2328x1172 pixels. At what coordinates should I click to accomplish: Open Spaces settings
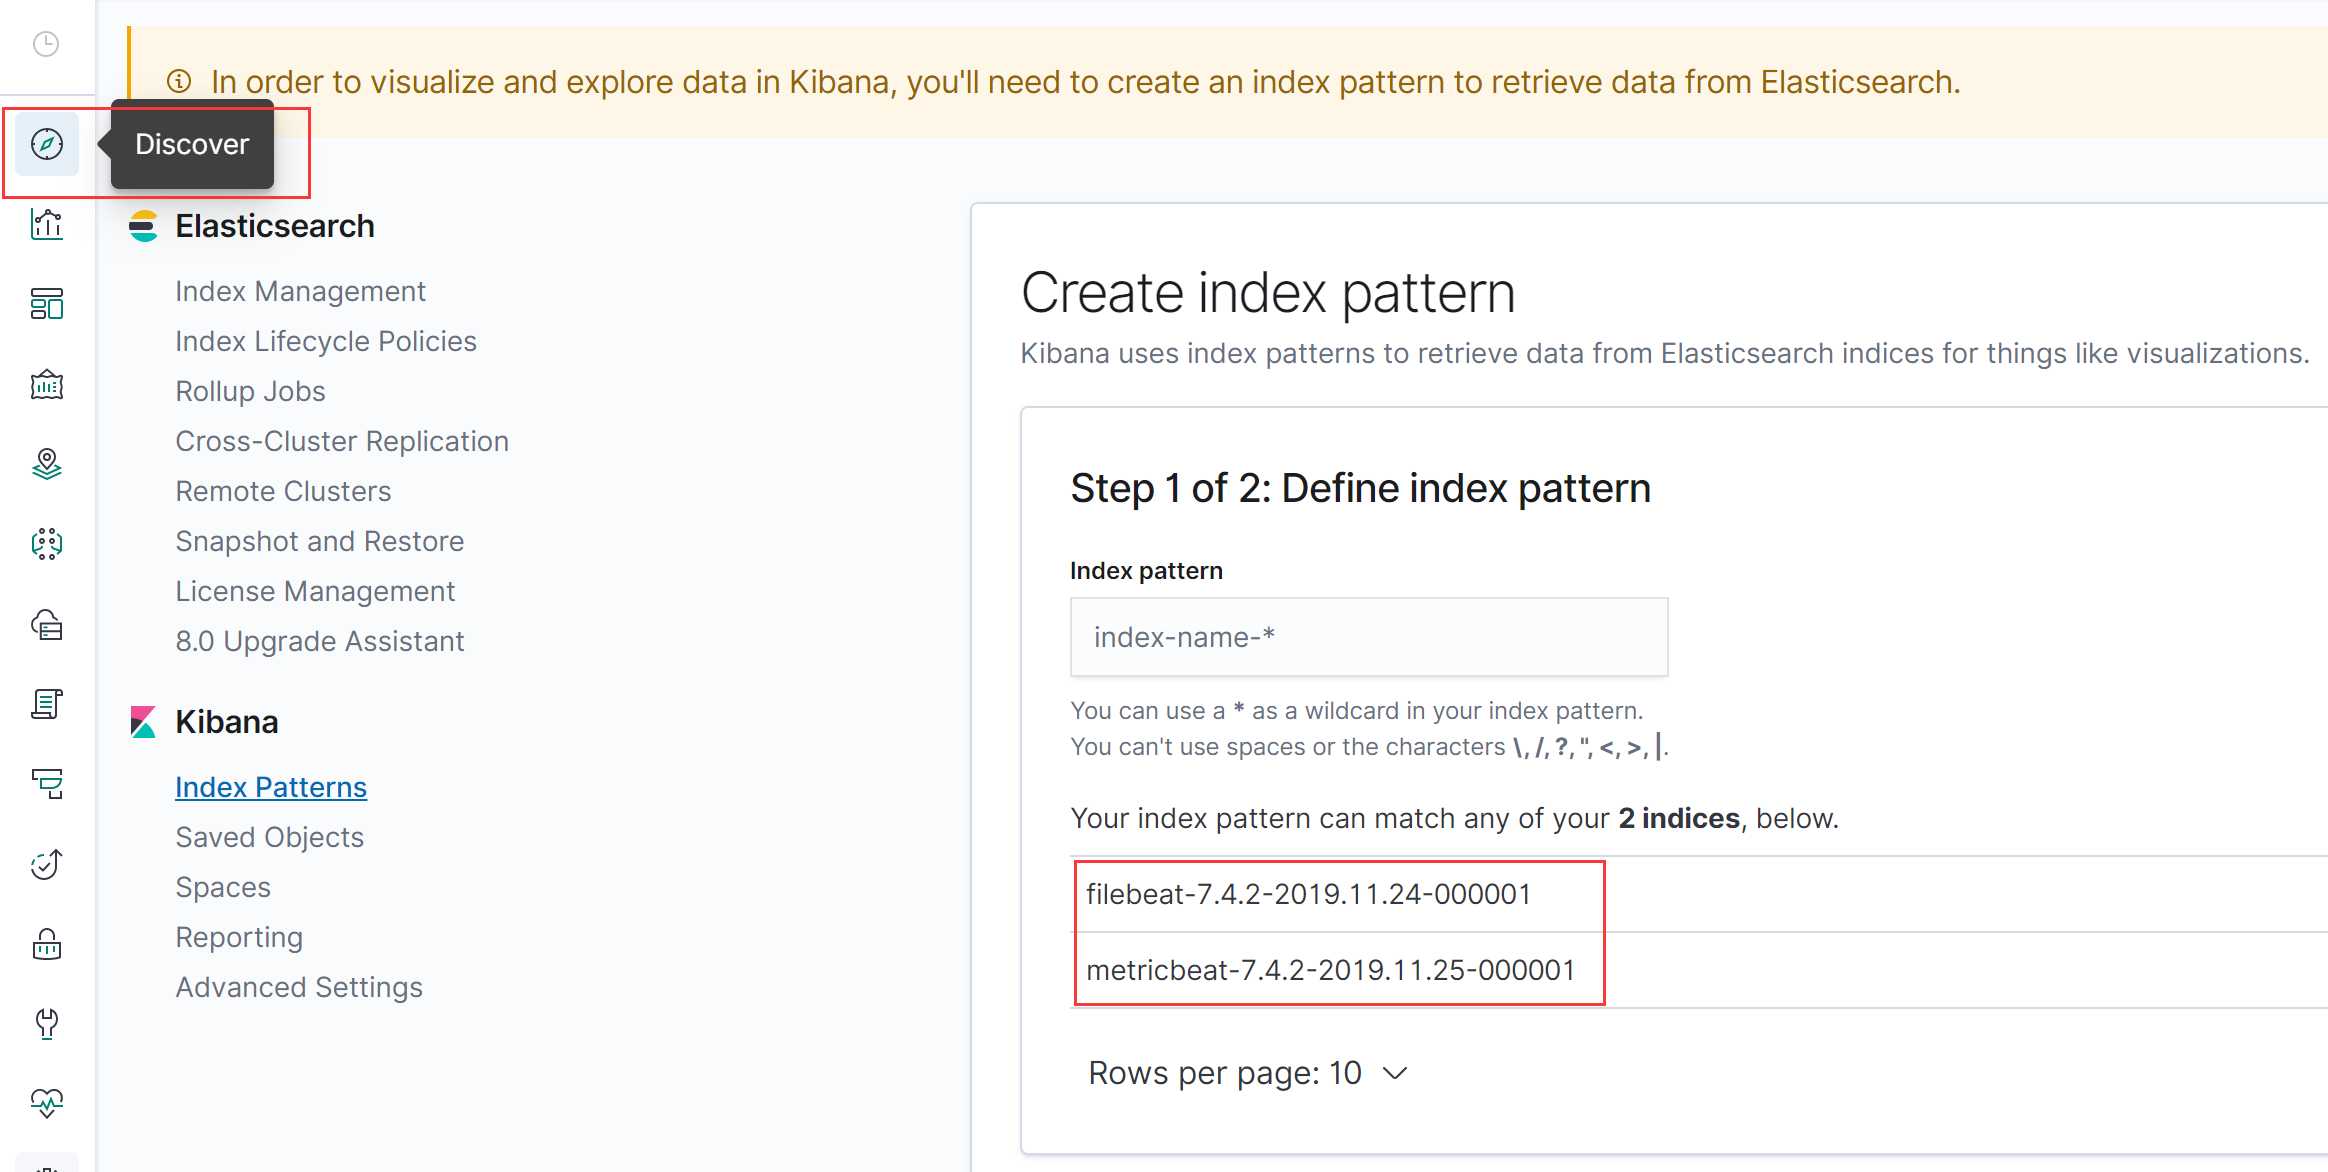(223, 887)
